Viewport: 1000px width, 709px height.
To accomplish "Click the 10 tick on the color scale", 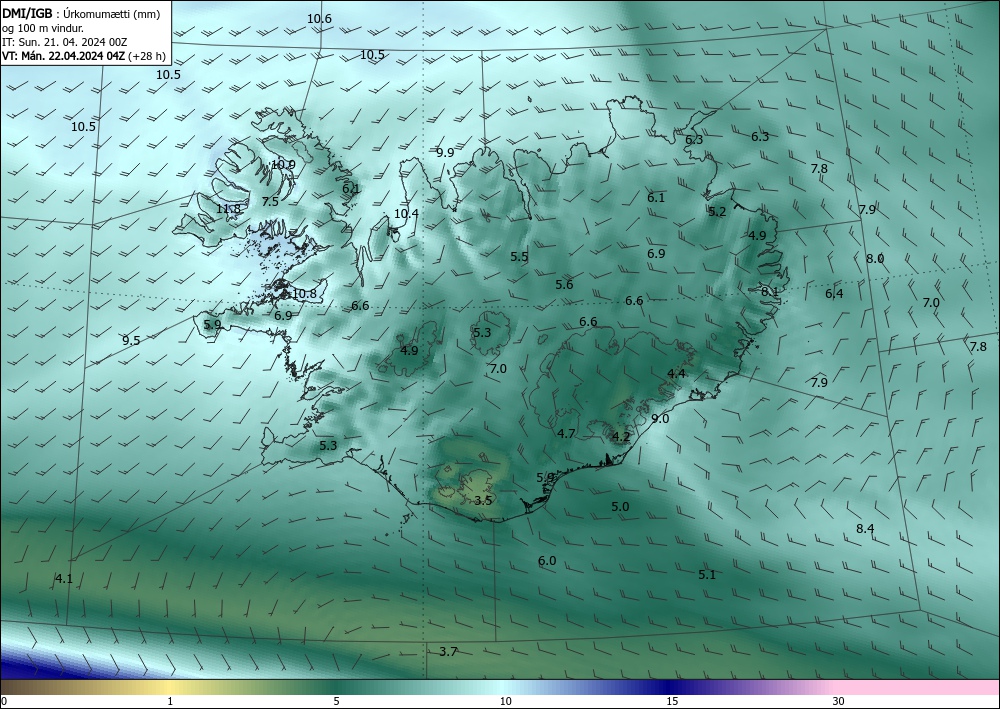I will (x=505, y=702).
